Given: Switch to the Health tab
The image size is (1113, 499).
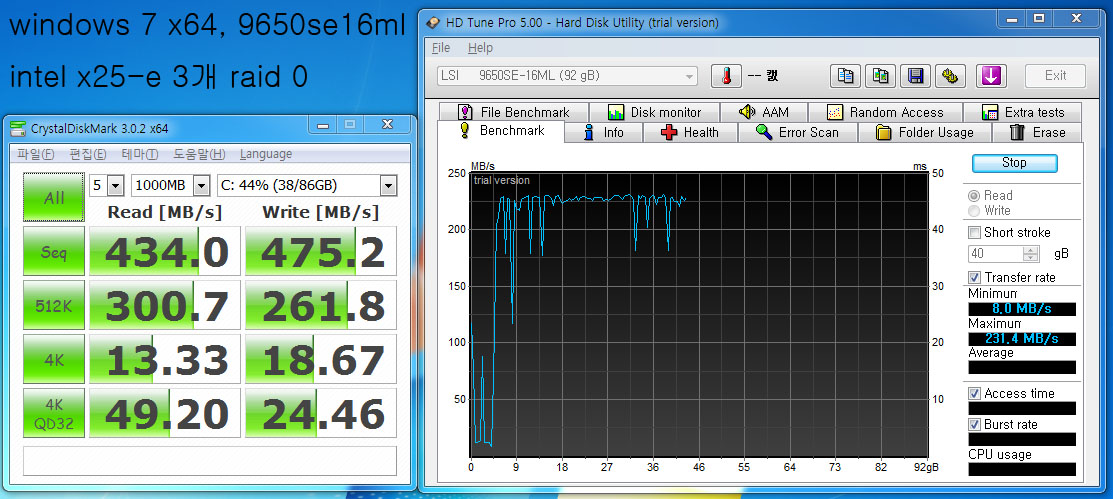Looking at the screenshot, I should (690, 133).
